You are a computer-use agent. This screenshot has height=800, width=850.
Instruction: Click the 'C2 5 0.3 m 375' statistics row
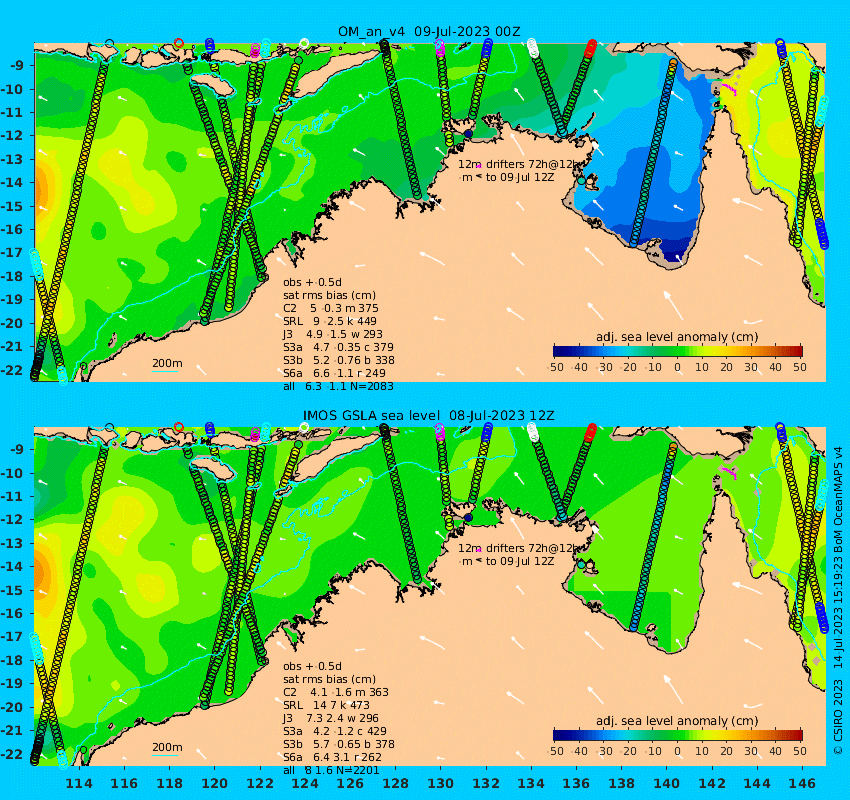click(x=331, y=308)
